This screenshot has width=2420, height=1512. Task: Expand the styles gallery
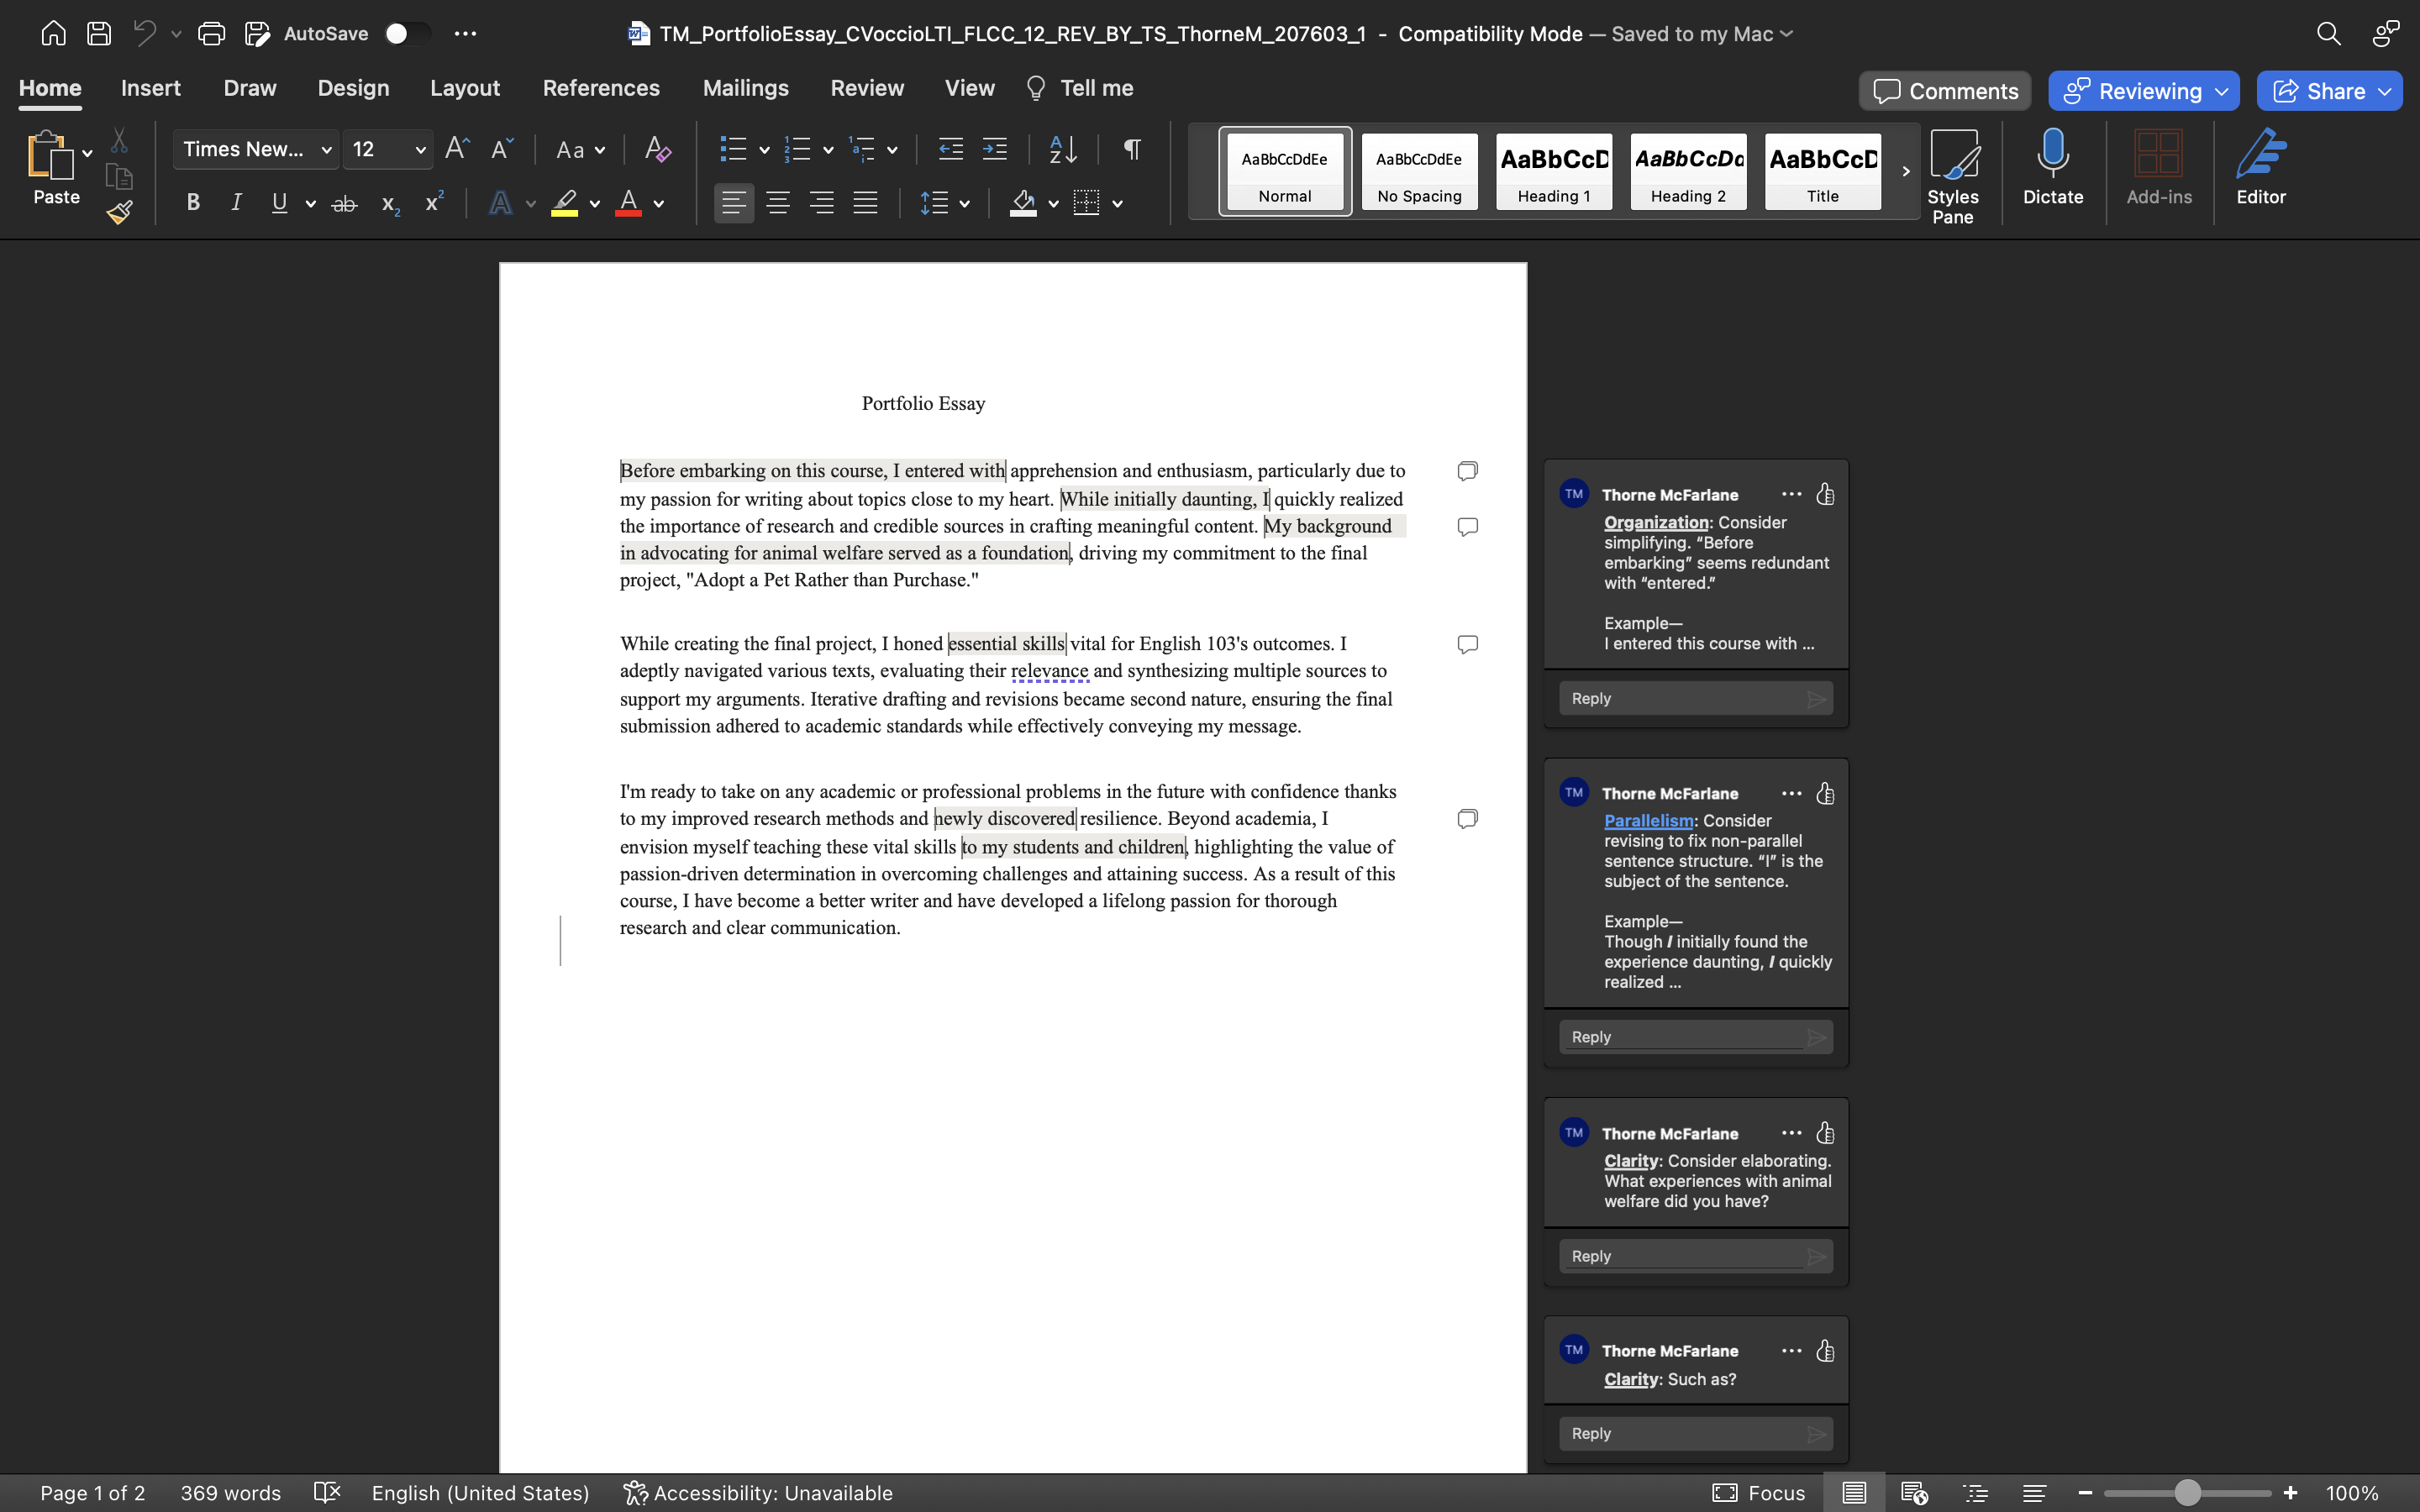click(1904, 171)
